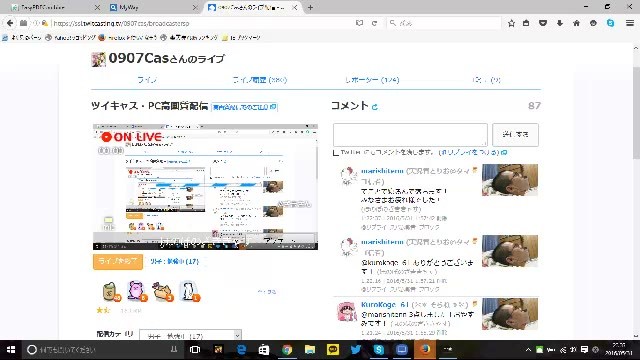This screenshot has height=360, width=640.
Task: Open Twitter from the Windows taskbar
Action: point(356,349)
